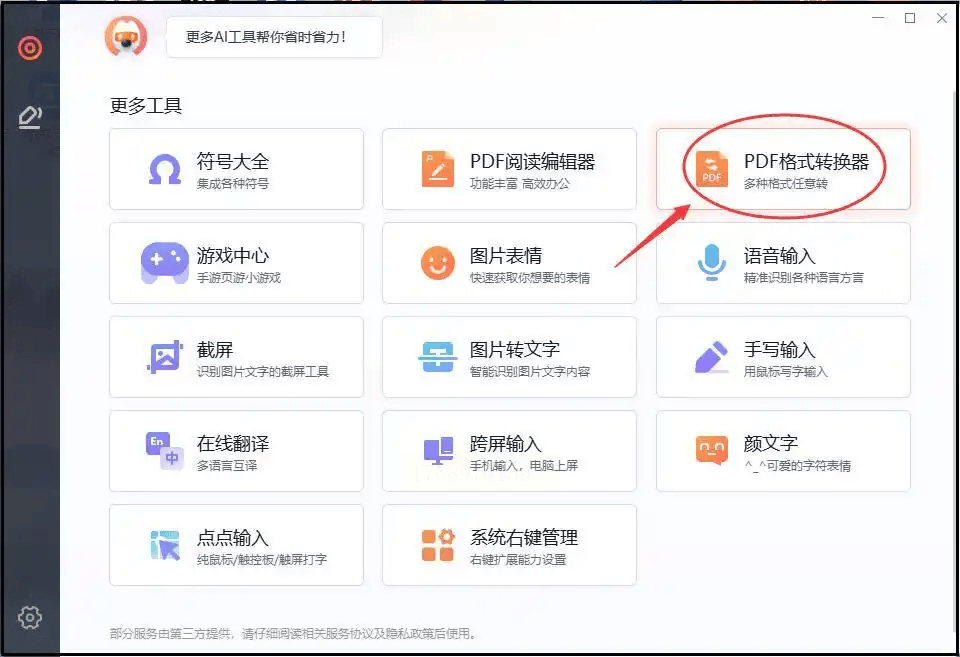This screenshot has width=960, height=657.
Task: Open the 颜文字 emoticon face icon
Action: pos(711,451)
